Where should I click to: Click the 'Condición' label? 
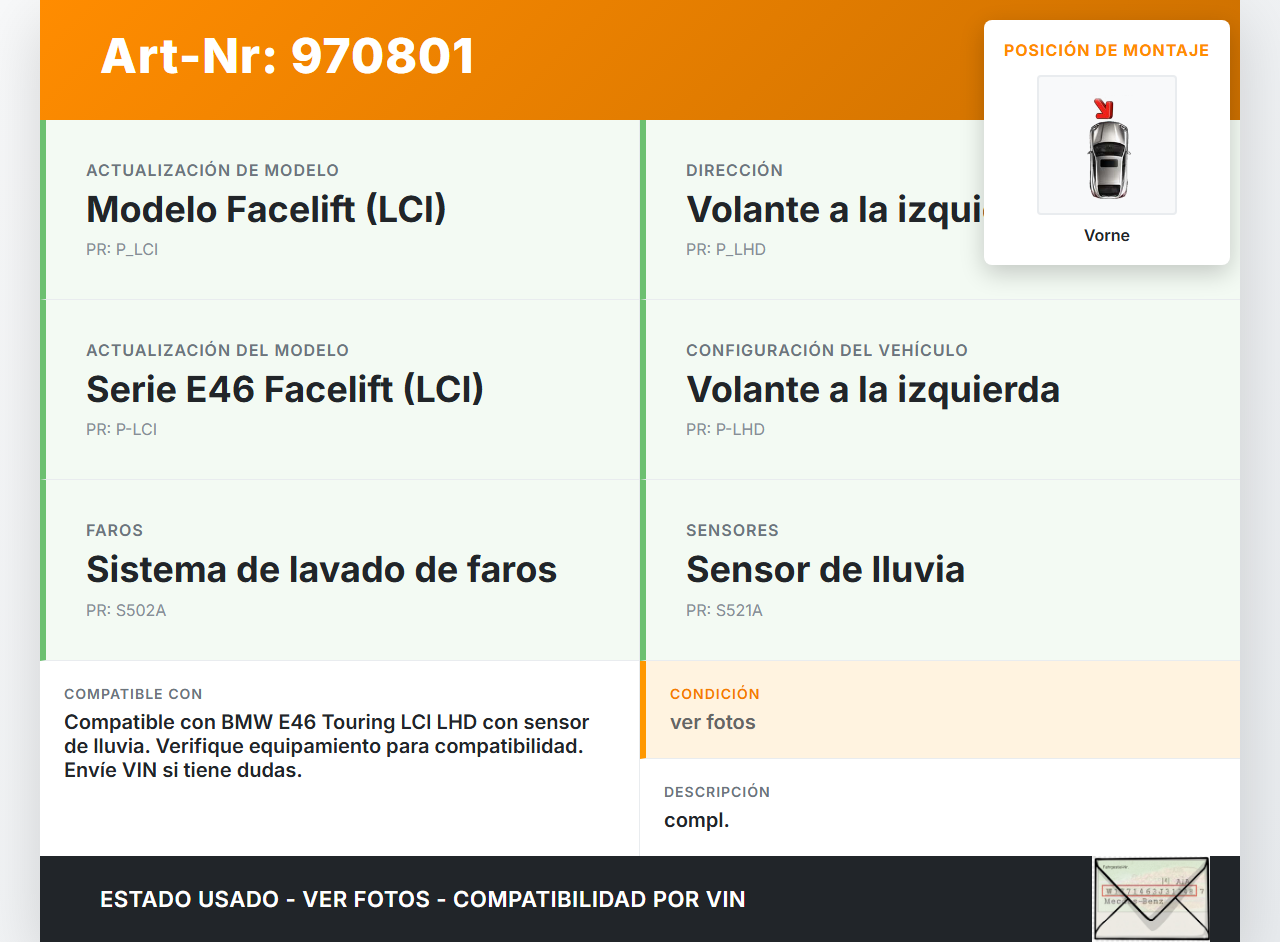click(715, 694)
